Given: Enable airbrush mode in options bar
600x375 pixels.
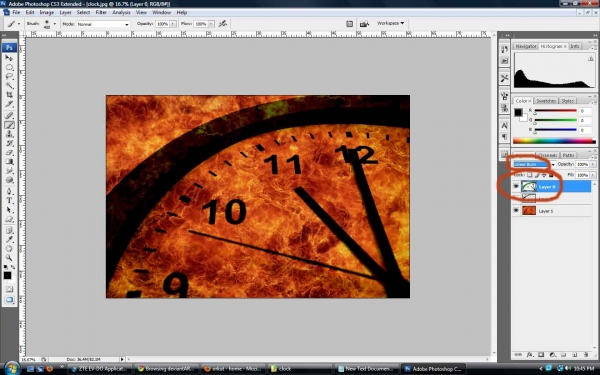Looking at the screenshot, I should [223, 24].
